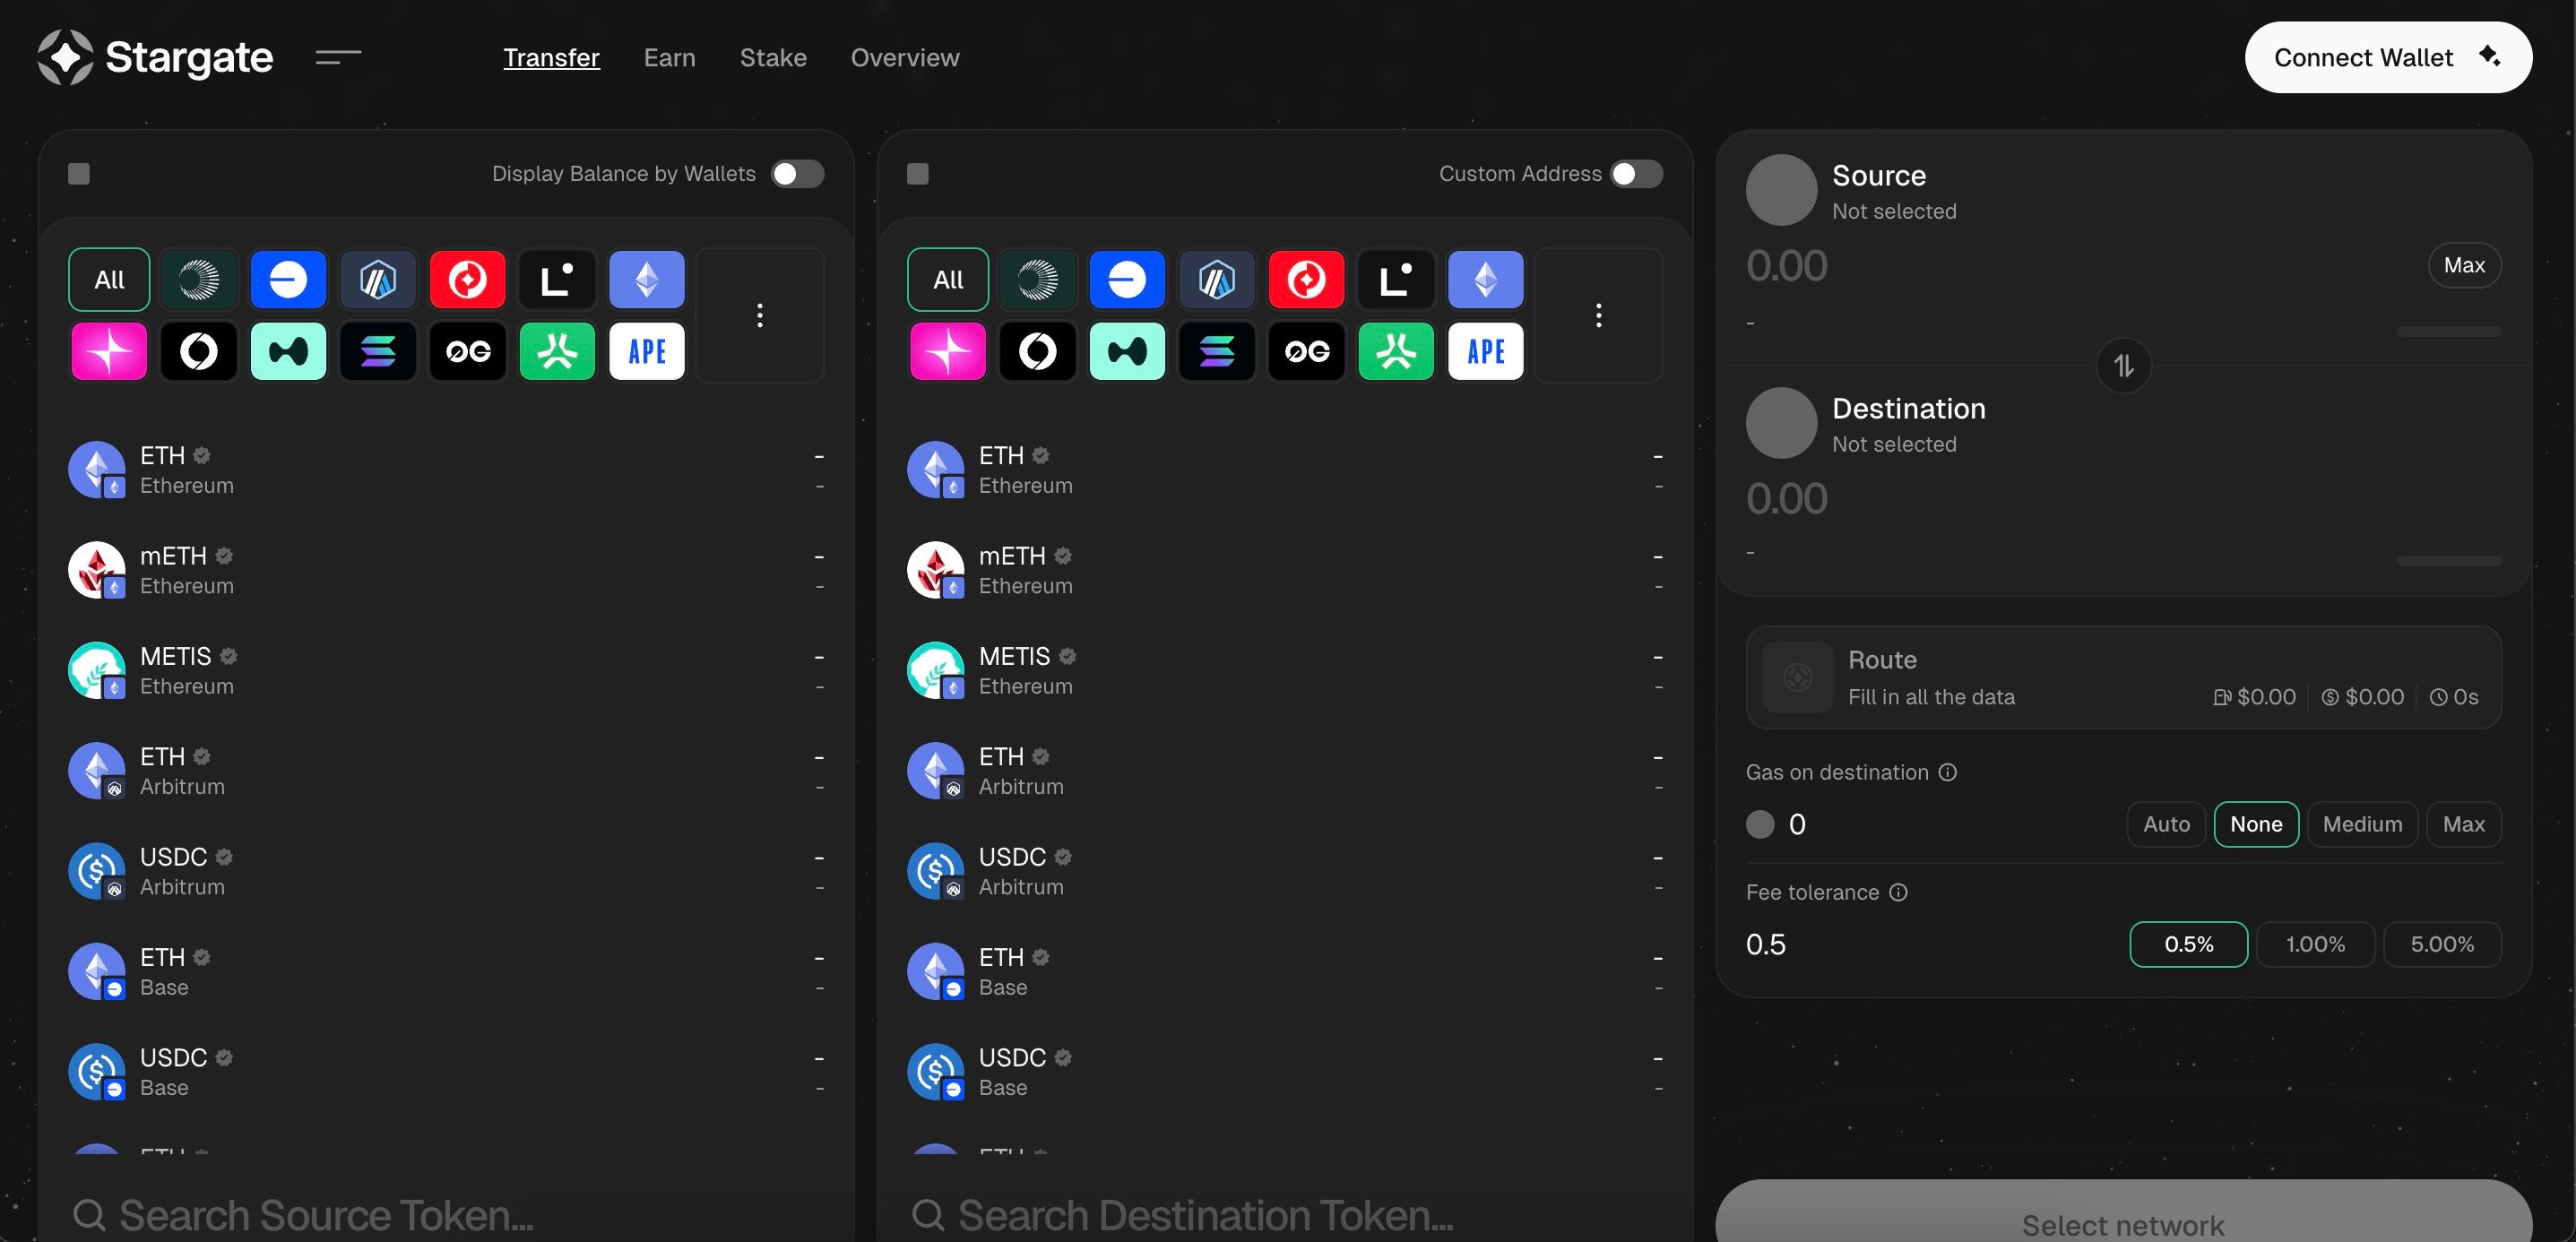
Task: Open the menu lines next to Stargate
Action: 338,57
